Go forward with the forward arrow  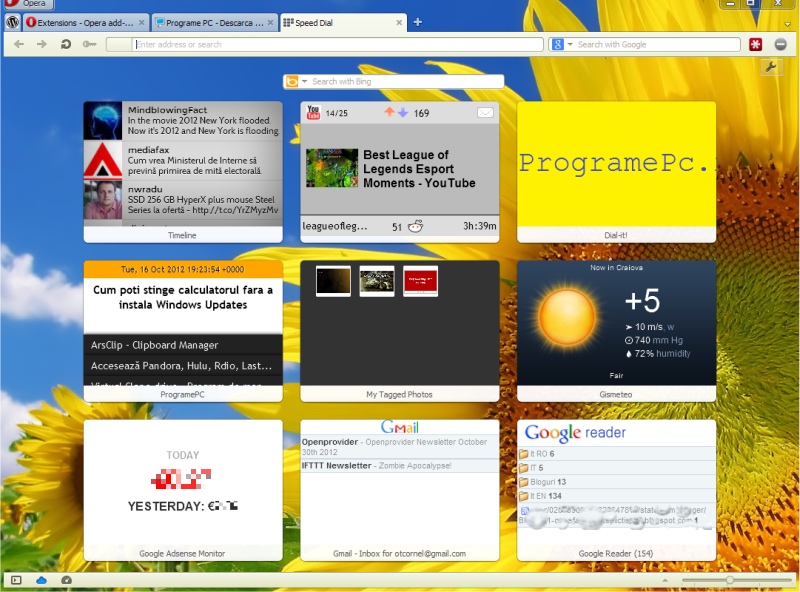[x=42, y=44]
